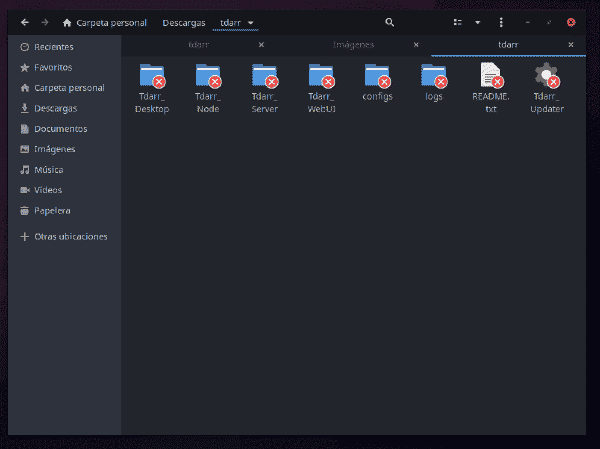Maximize the file manager window
The height and width of the screenshot is (449, 600).
(x=549, y=23)
